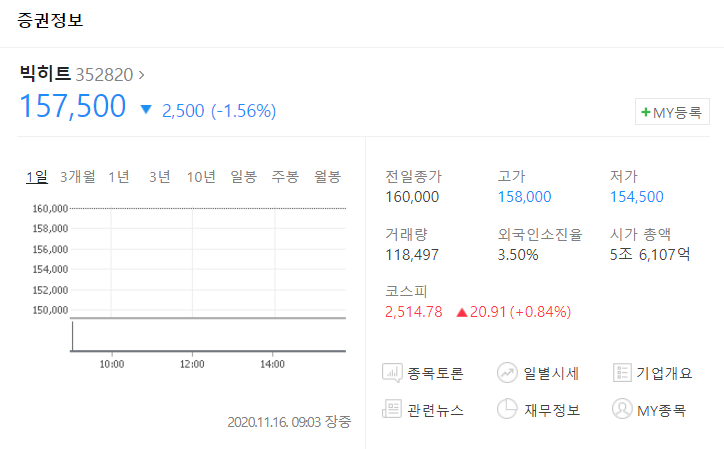Click the 저가 label
Image resolution: width=724 pixels, height=449 pixels.
(624, 176)
